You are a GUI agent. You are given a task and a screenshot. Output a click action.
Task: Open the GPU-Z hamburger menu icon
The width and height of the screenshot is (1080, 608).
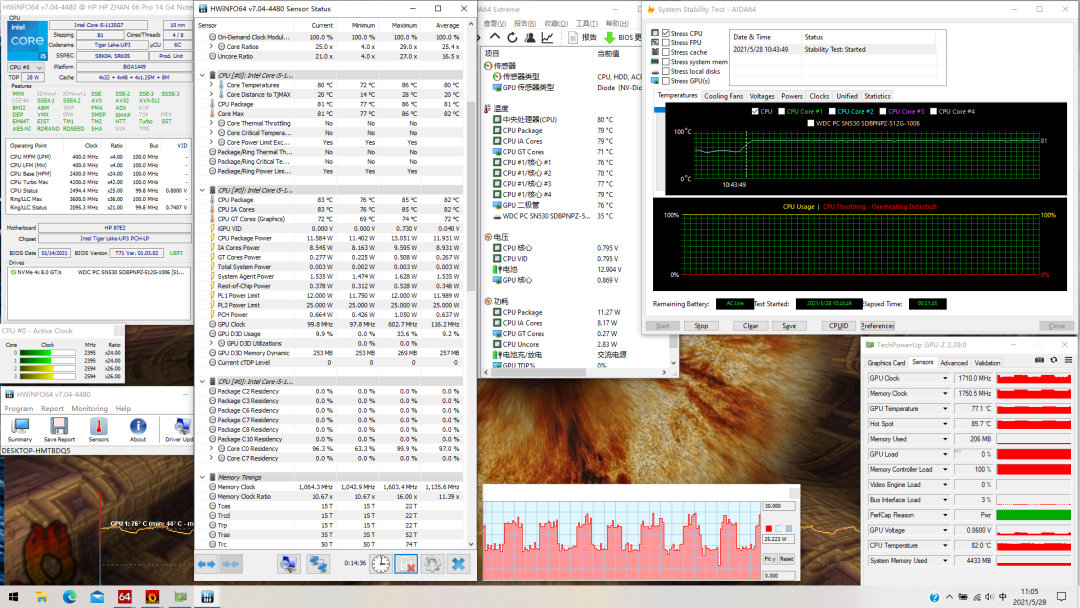tap(1068, 360)
